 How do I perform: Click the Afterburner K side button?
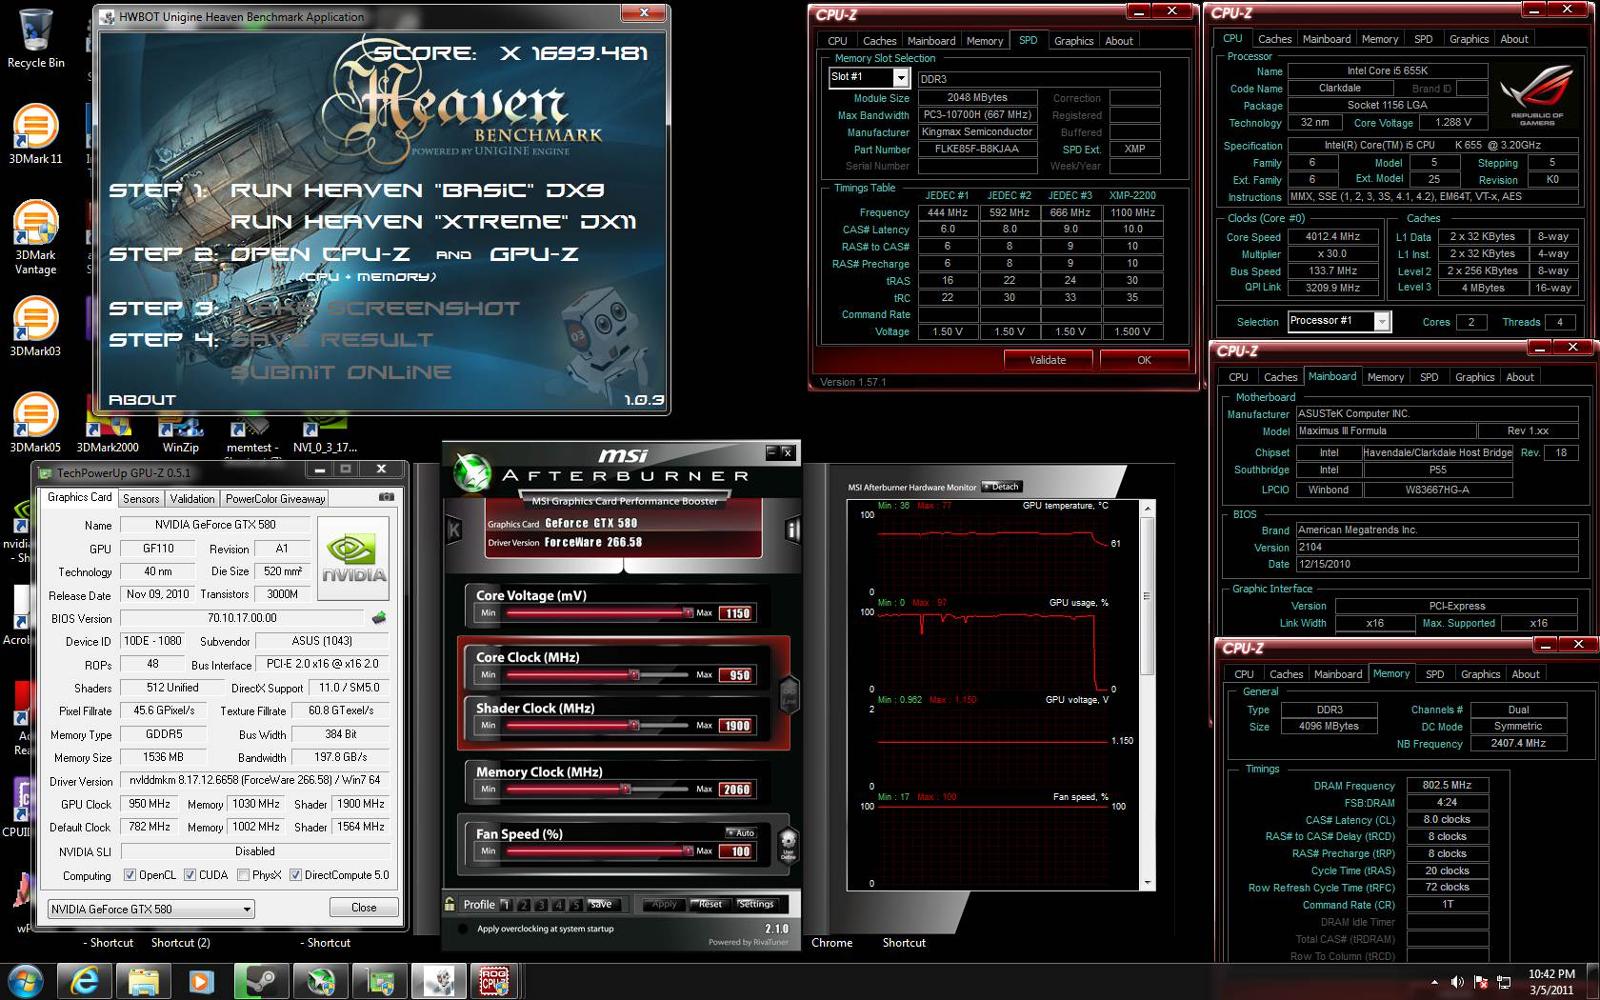click(x=453, y=530)
